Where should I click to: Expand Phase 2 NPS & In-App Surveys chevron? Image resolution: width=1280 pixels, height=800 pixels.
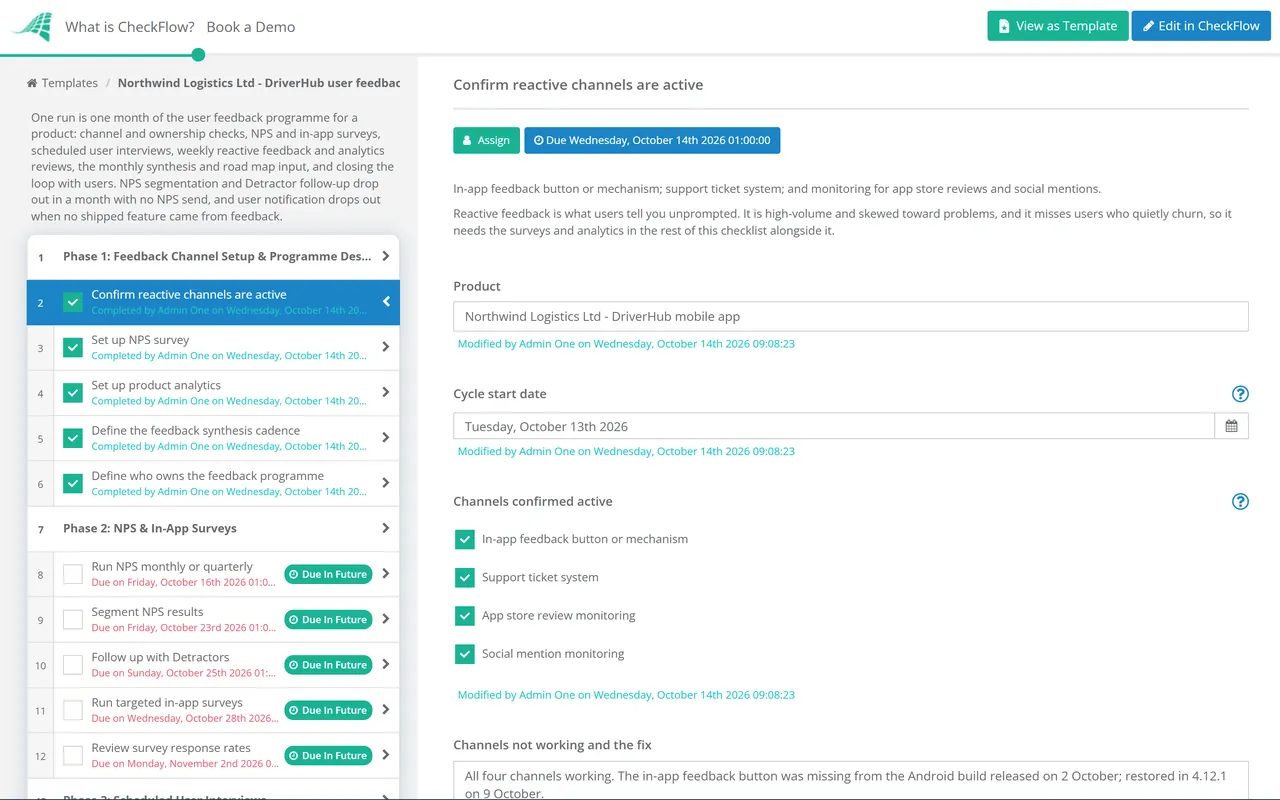[x=386, y=528]
